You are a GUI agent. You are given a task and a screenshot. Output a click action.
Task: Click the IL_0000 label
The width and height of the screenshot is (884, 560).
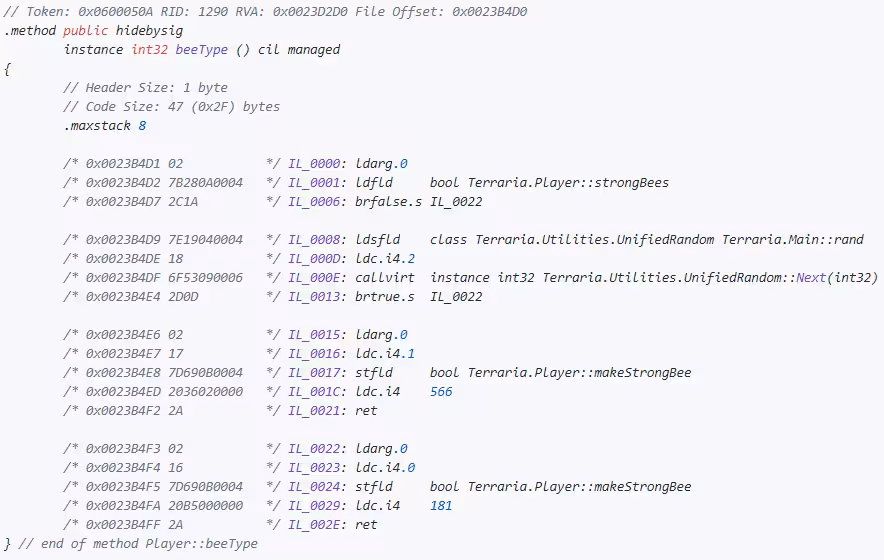click(314, 164)
